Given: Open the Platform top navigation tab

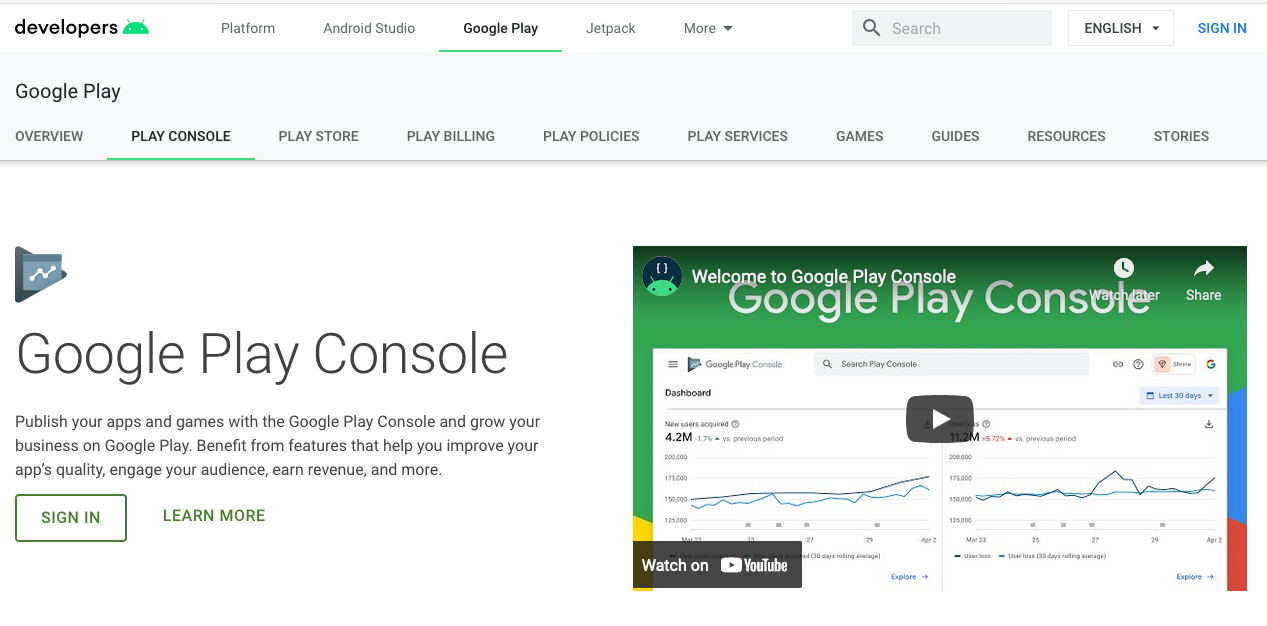Looking at the screenshot, I should pyautogui.click(x=248, y=28).
